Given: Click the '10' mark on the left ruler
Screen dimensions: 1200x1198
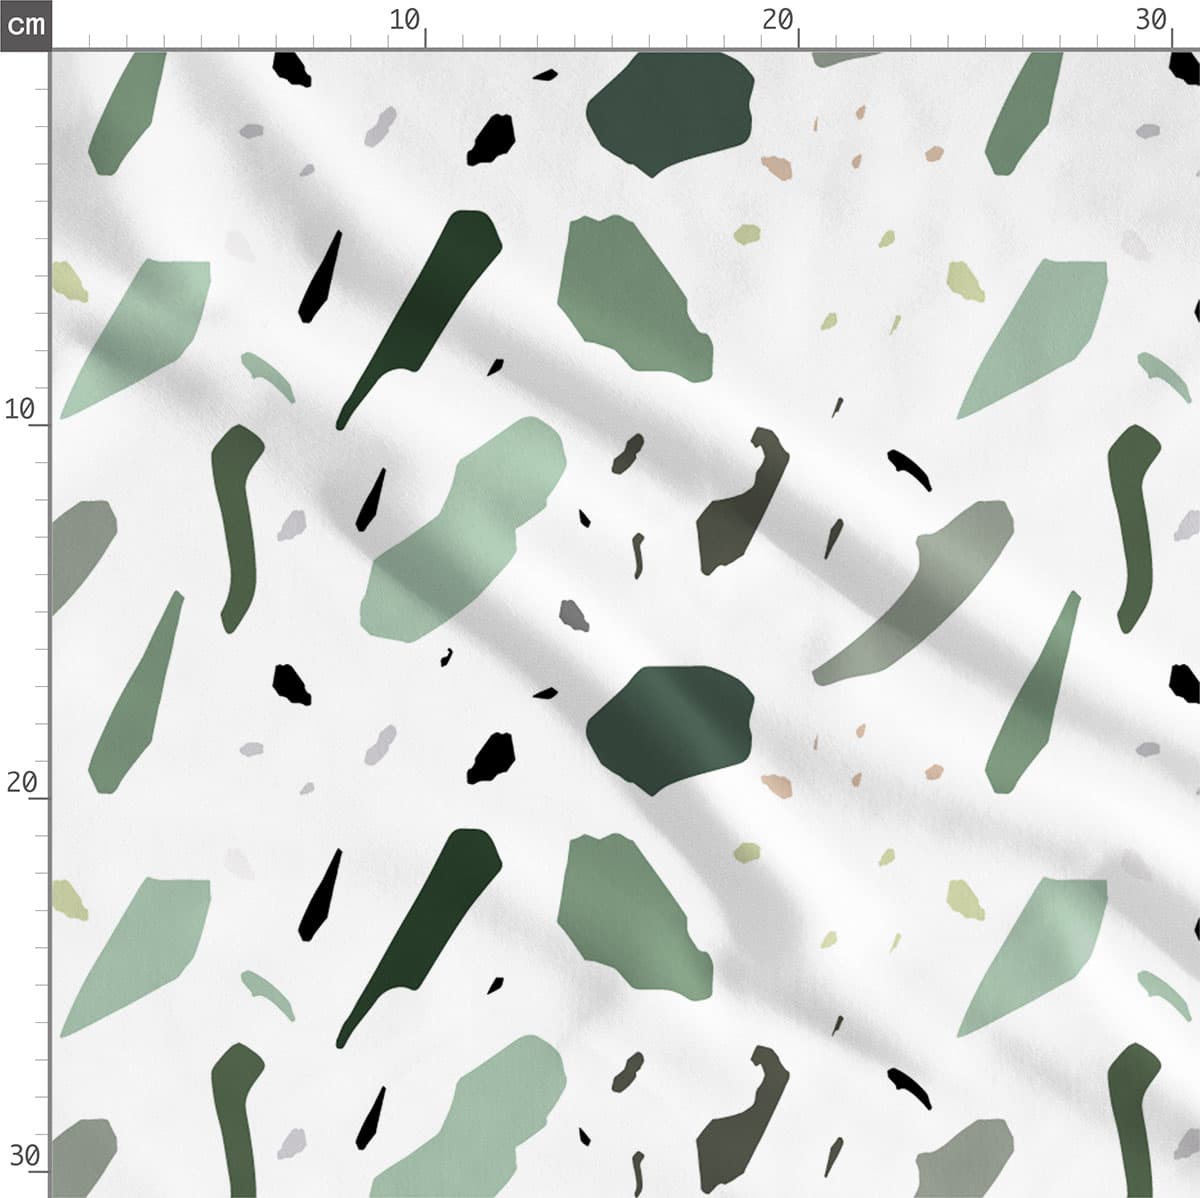Looking at the screenshot, I should (20, 408).
